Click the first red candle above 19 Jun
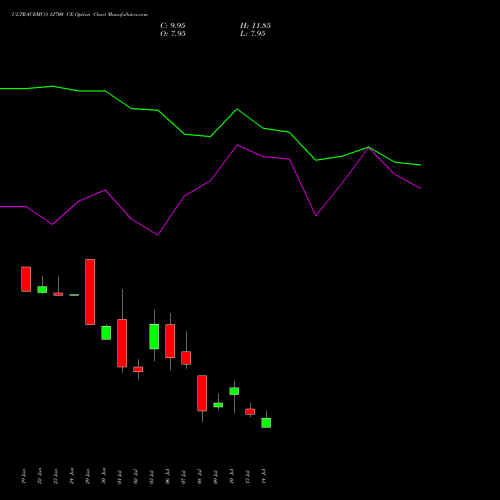The image size is (500, 500). [26, 279]
